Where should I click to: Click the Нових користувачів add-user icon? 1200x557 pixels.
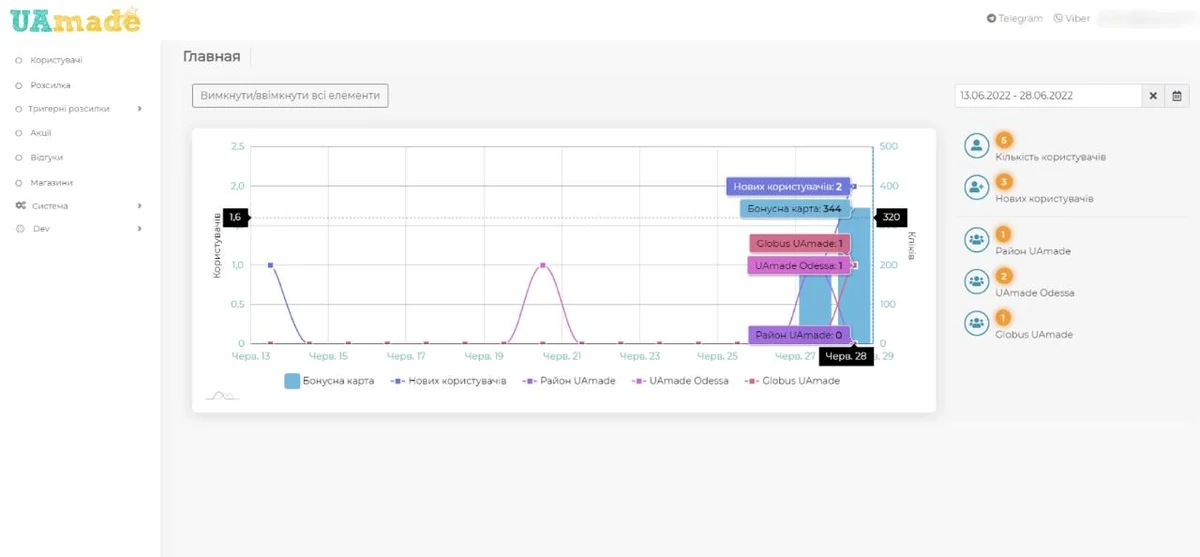point(976,187)
